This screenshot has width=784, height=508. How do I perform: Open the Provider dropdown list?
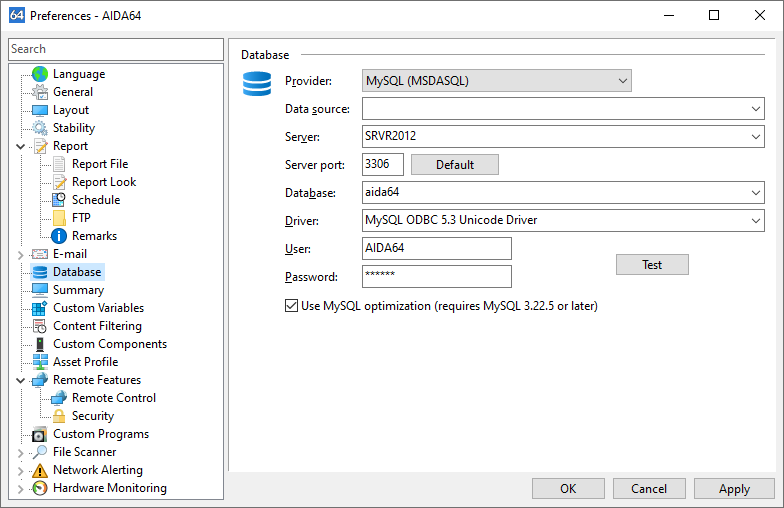tap(622, 80)
